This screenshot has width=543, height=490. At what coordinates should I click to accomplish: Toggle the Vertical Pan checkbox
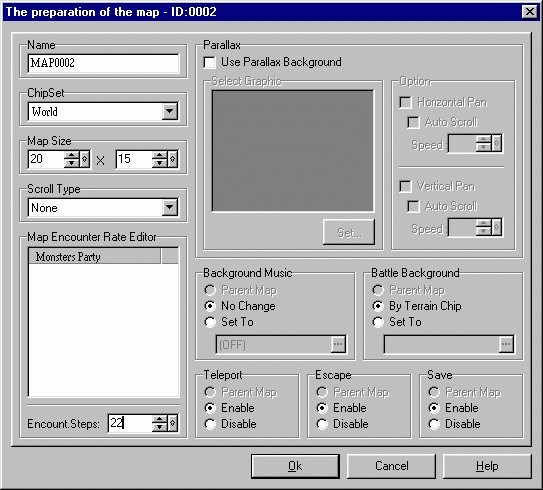click(405, 186)
